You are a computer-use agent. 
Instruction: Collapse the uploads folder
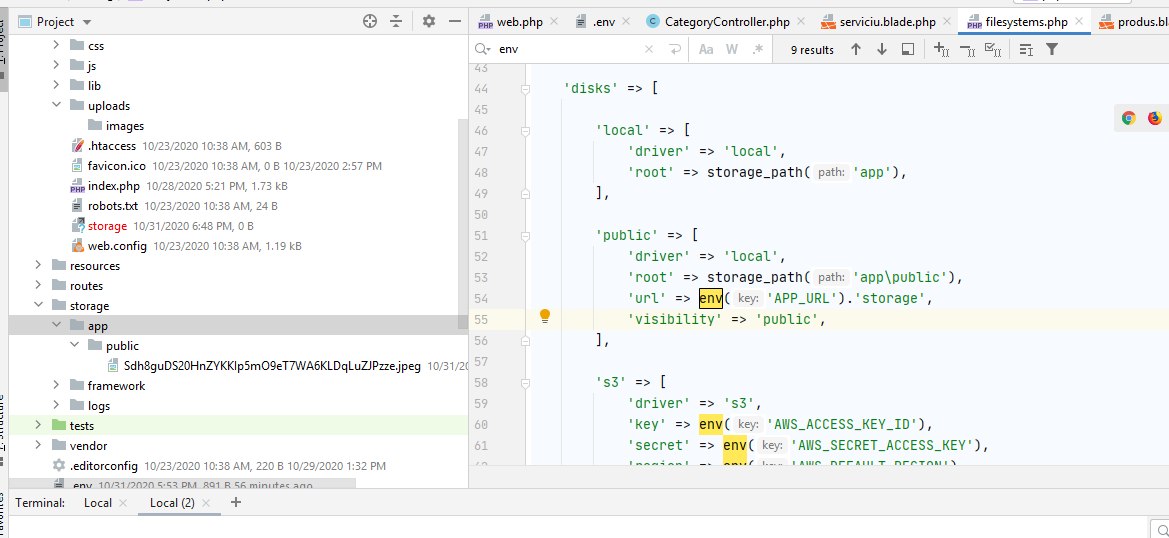[56, 105]
